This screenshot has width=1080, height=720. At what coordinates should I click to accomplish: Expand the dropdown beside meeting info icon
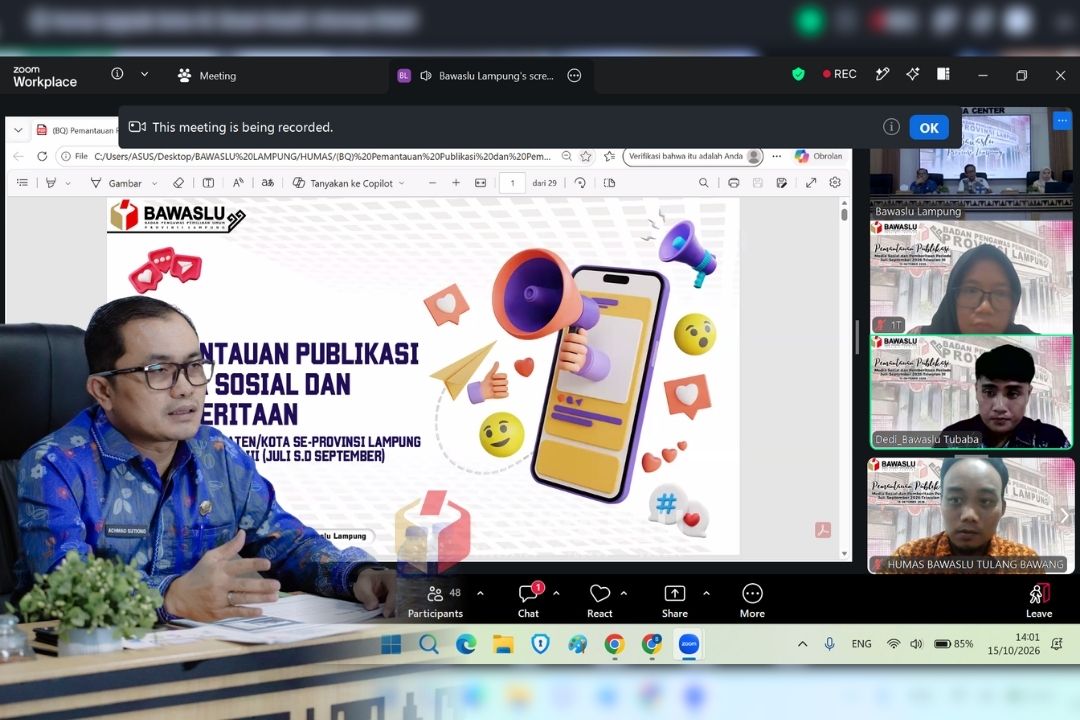click(144, 74)
